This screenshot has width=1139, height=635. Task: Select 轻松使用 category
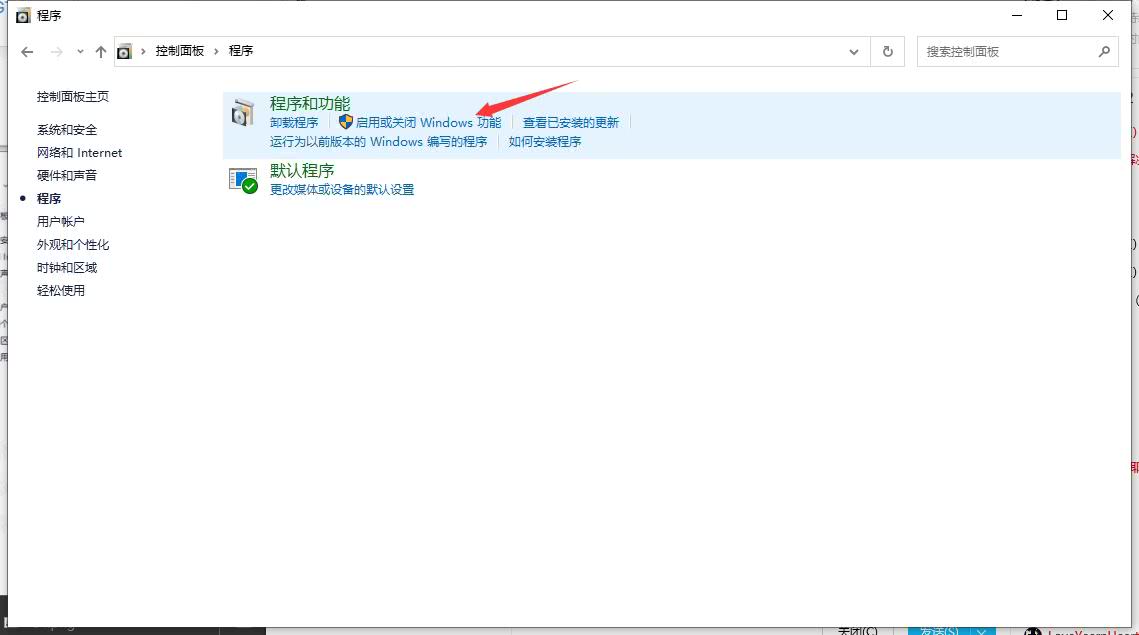pyautogui.click(x=61, y=291)
